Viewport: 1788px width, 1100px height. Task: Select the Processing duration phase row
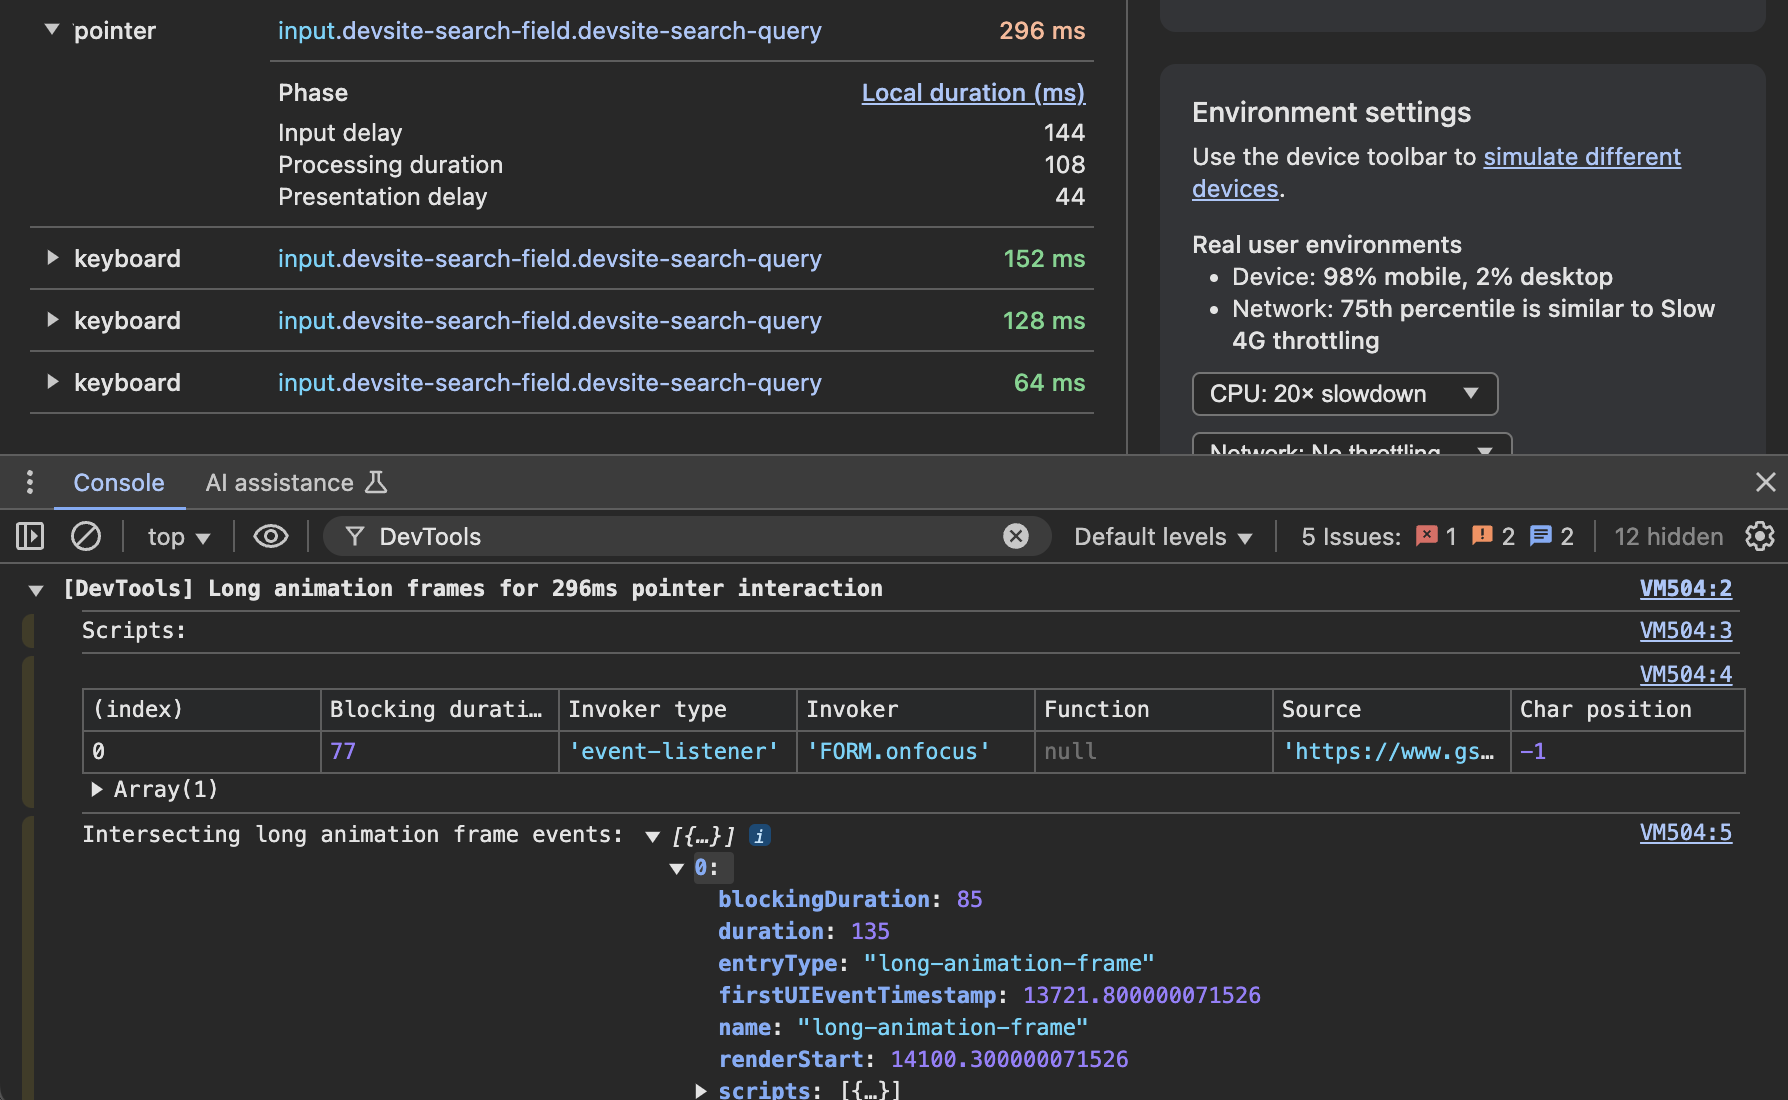click(x=681, y=165)
